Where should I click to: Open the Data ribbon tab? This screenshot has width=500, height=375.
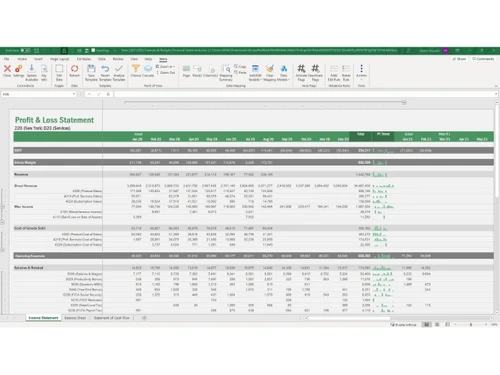102,59
